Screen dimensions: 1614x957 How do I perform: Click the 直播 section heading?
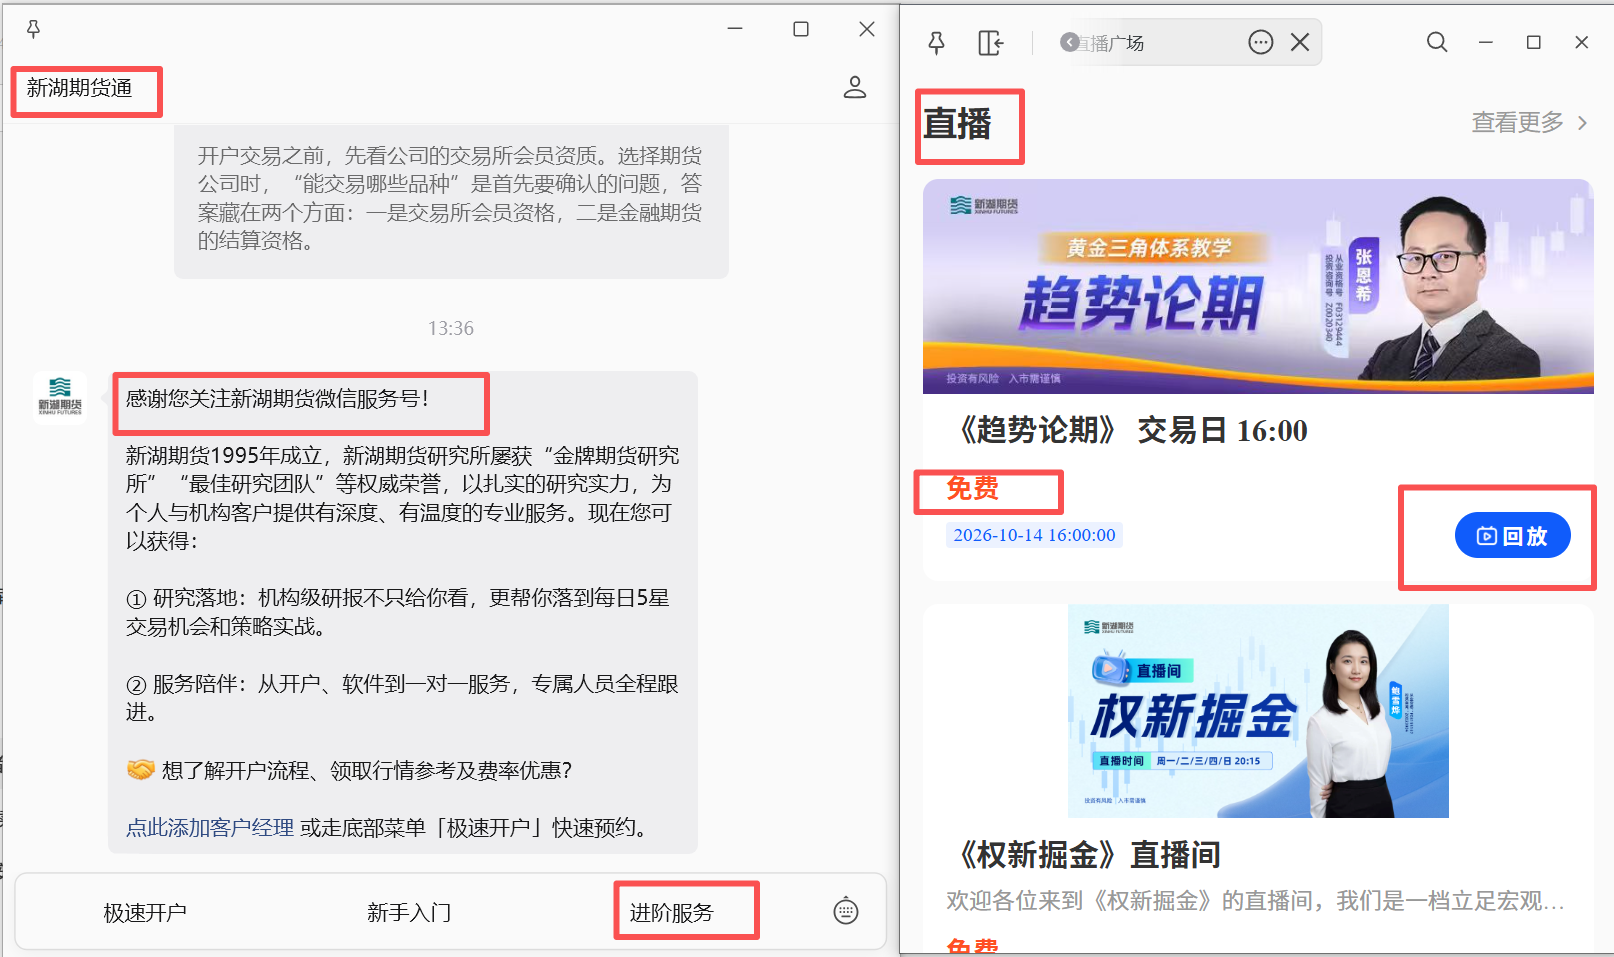pos(958,124)
